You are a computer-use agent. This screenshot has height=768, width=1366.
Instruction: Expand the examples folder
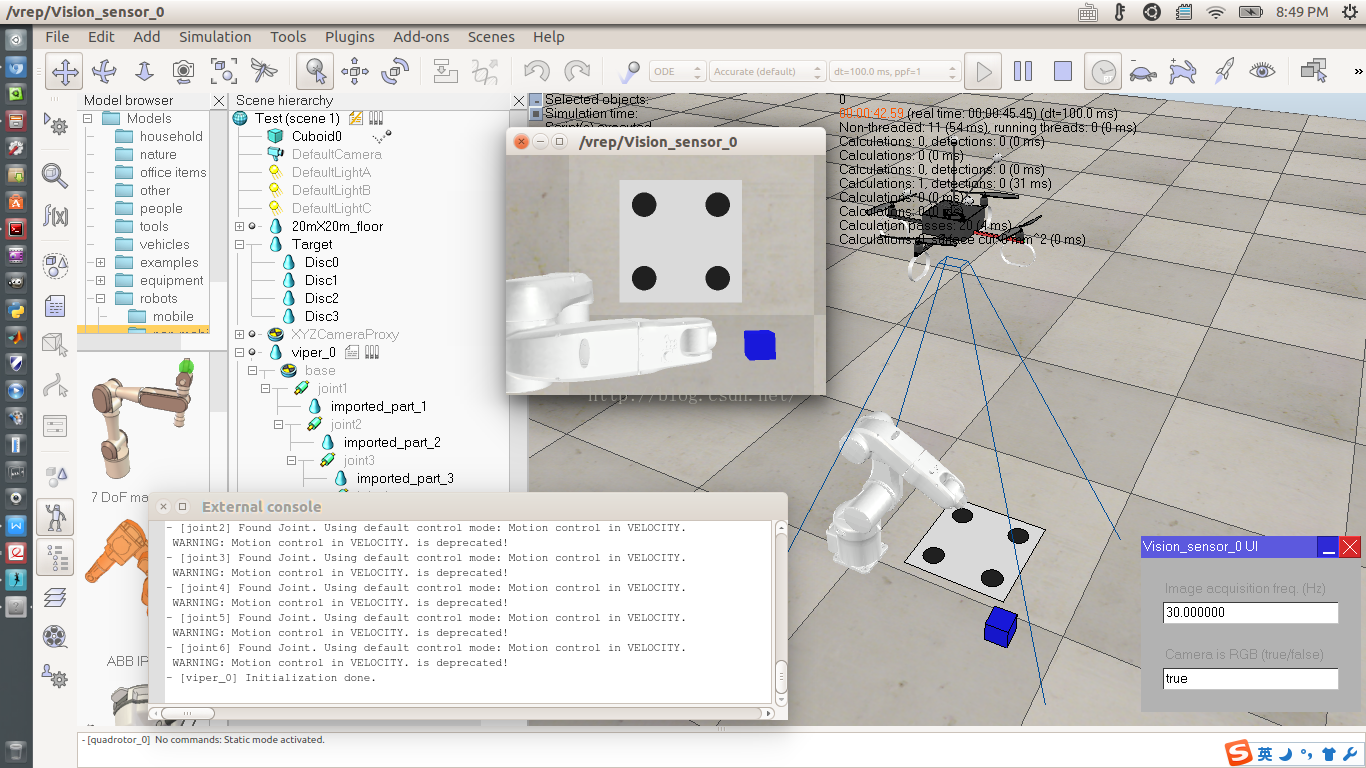pyautogui.click(x=100, y=262)
